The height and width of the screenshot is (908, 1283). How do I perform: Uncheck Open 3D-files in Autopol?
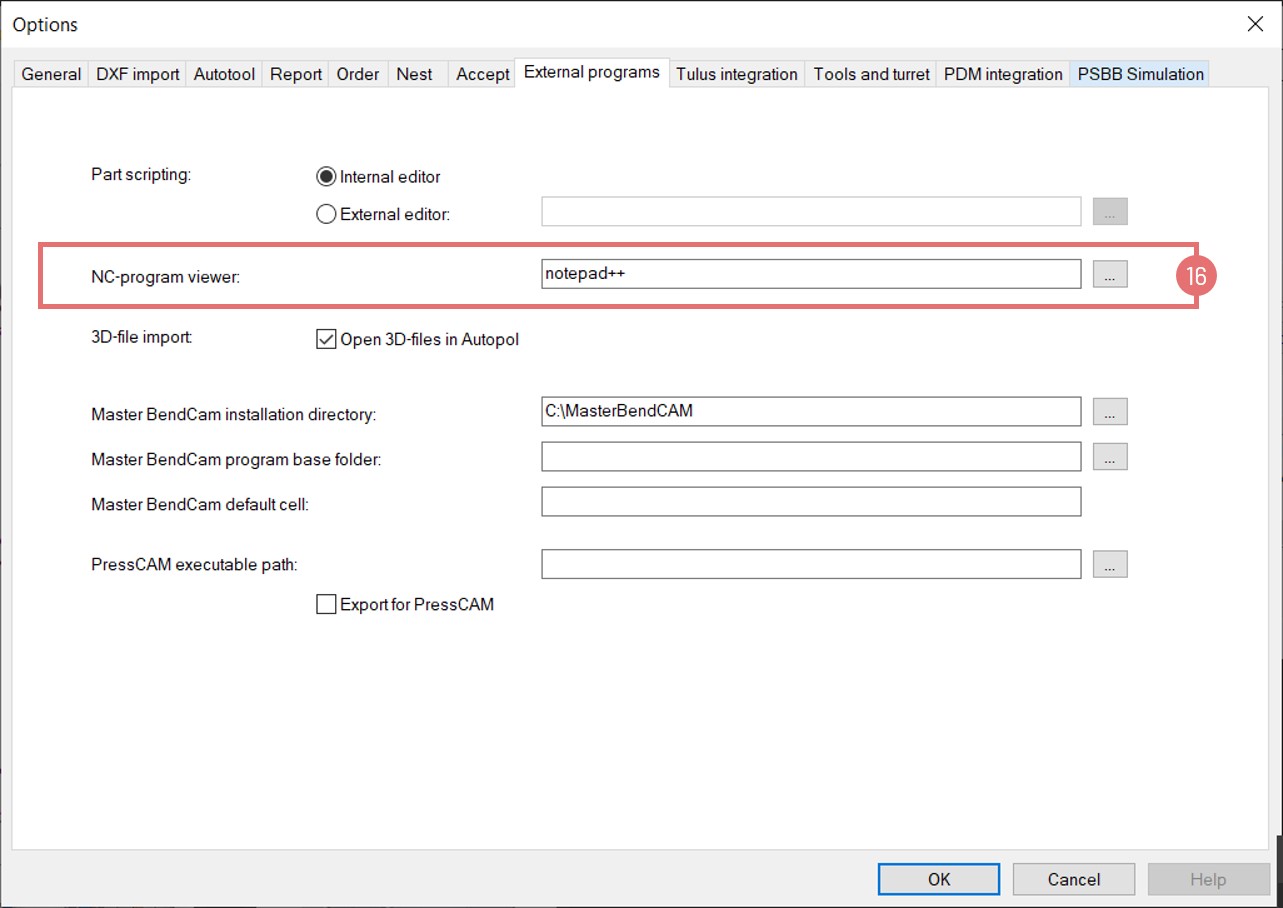click(326, 339)
